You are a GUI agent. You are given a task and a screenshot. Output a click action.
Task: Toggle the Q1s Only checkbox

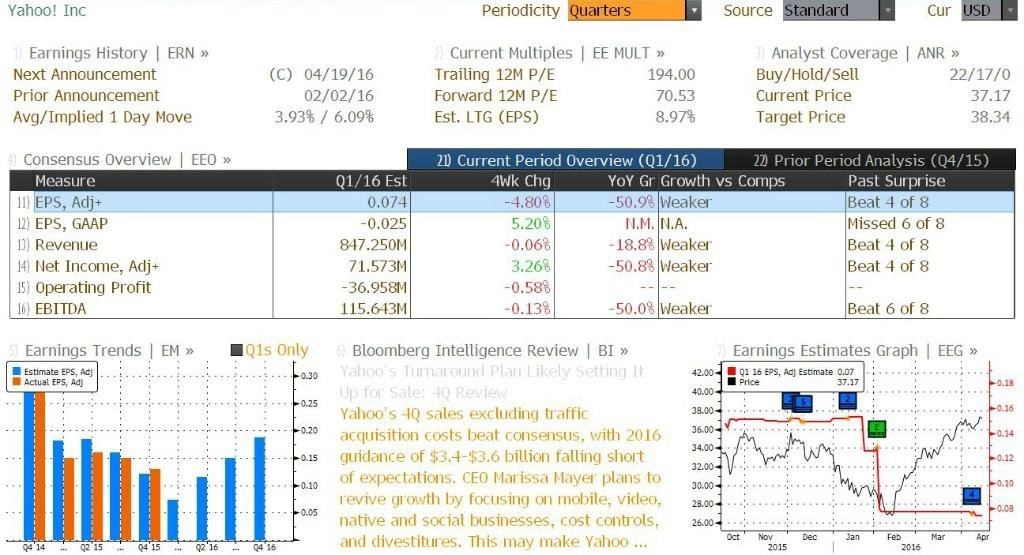click(x=237, y=351)
